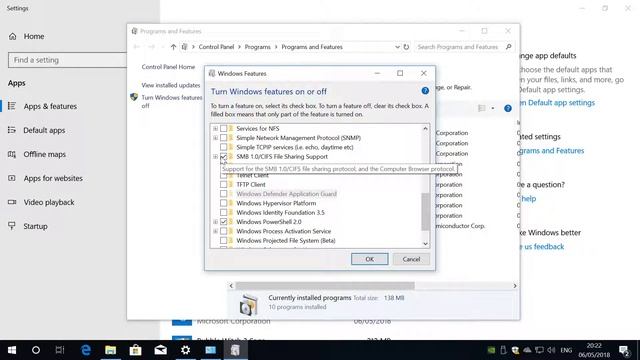
Task: Expand Windows PowerShell 2.0 node
Action: (215, 222)
